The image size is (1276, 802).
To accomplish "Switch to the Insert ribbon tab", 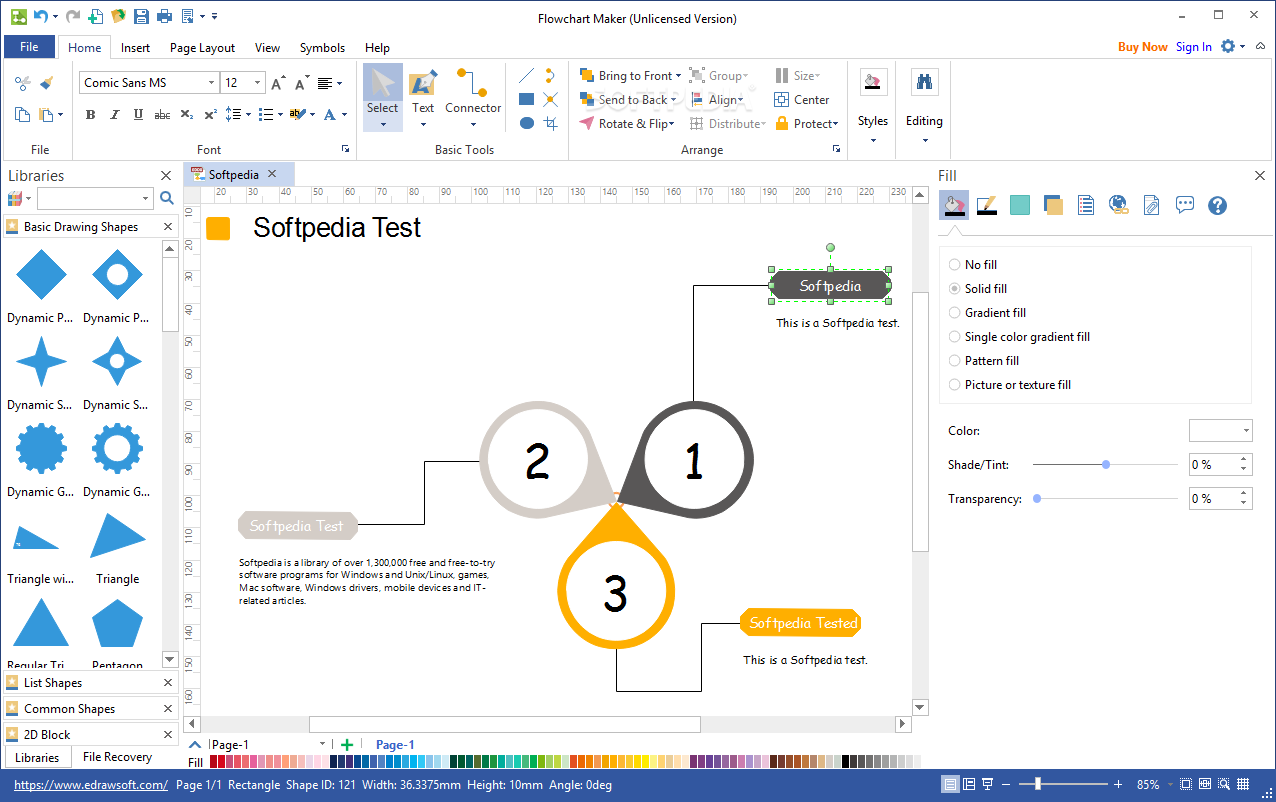I will 136,47.
